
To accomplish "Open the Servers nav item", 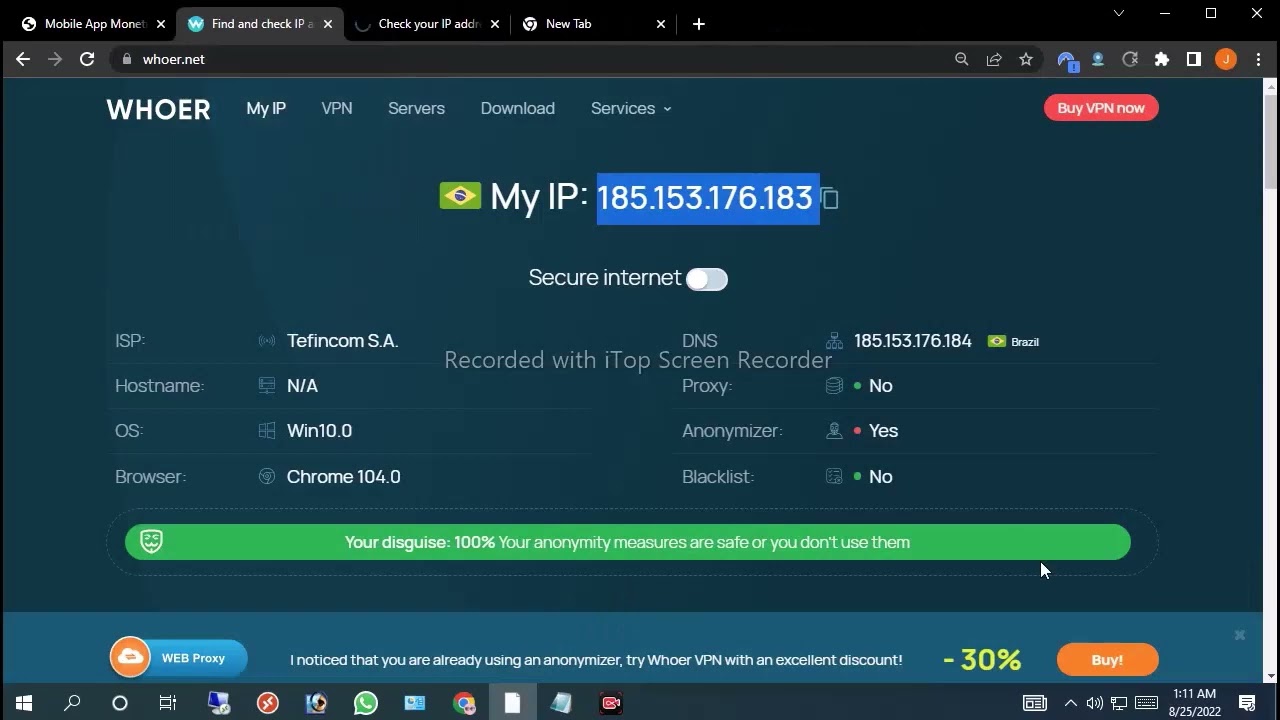I will point(416,108).
